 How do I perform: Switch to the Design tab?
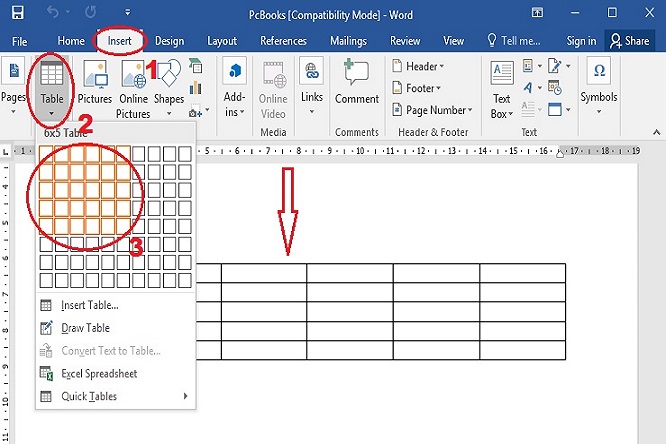169,41
